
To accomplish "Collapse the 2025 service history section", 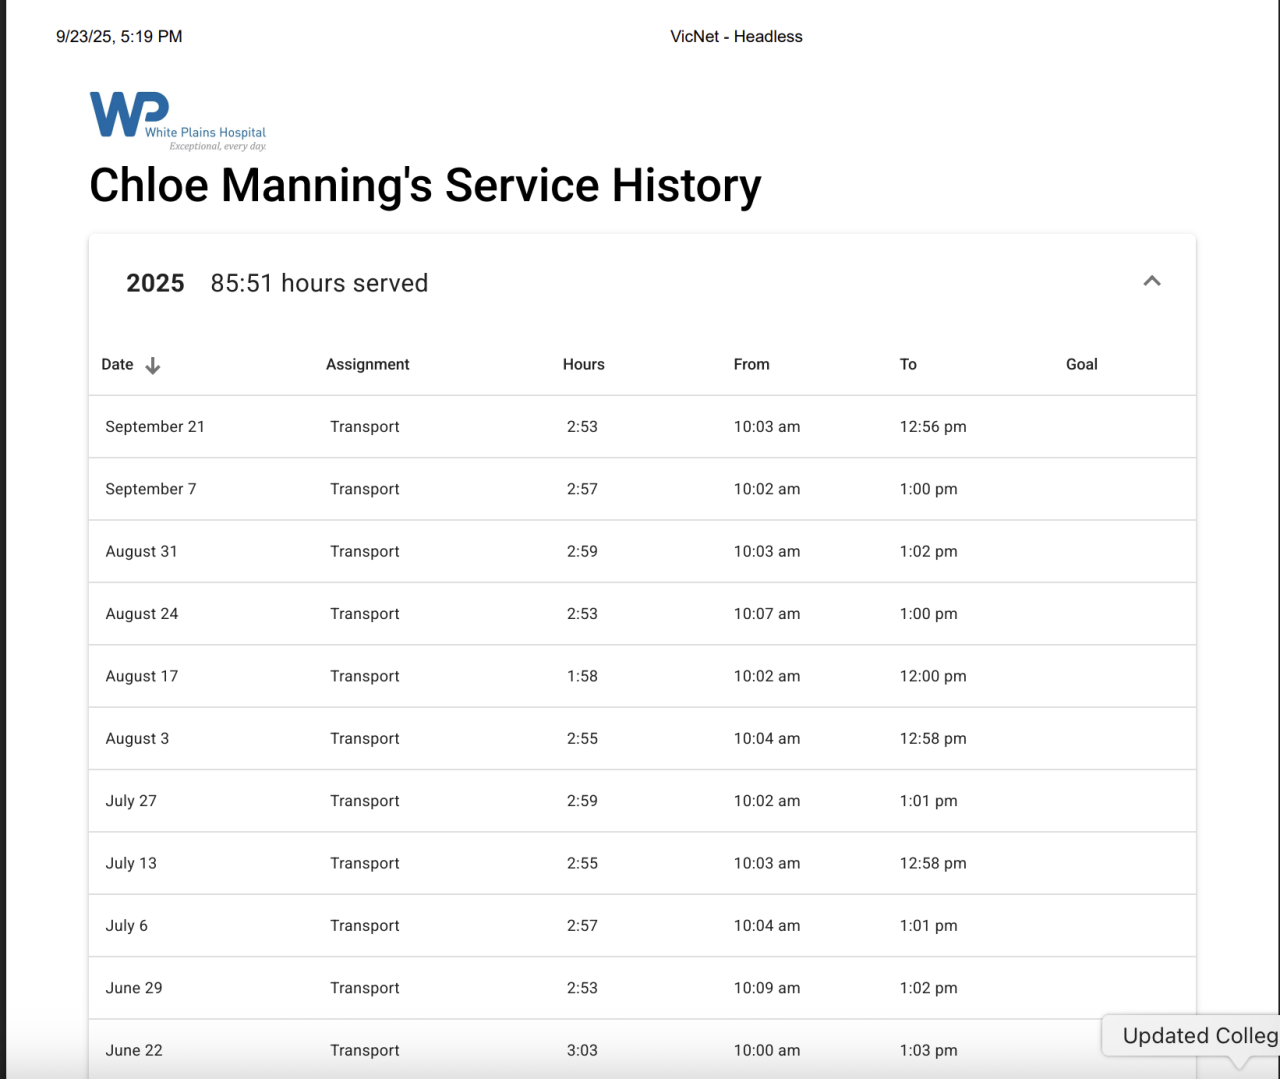I will click(1152, 281).
